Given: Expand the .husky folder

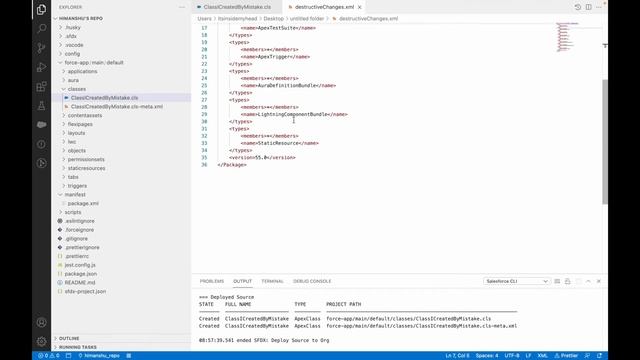Looking at the screenshot, I should click(x=73, y=27).
